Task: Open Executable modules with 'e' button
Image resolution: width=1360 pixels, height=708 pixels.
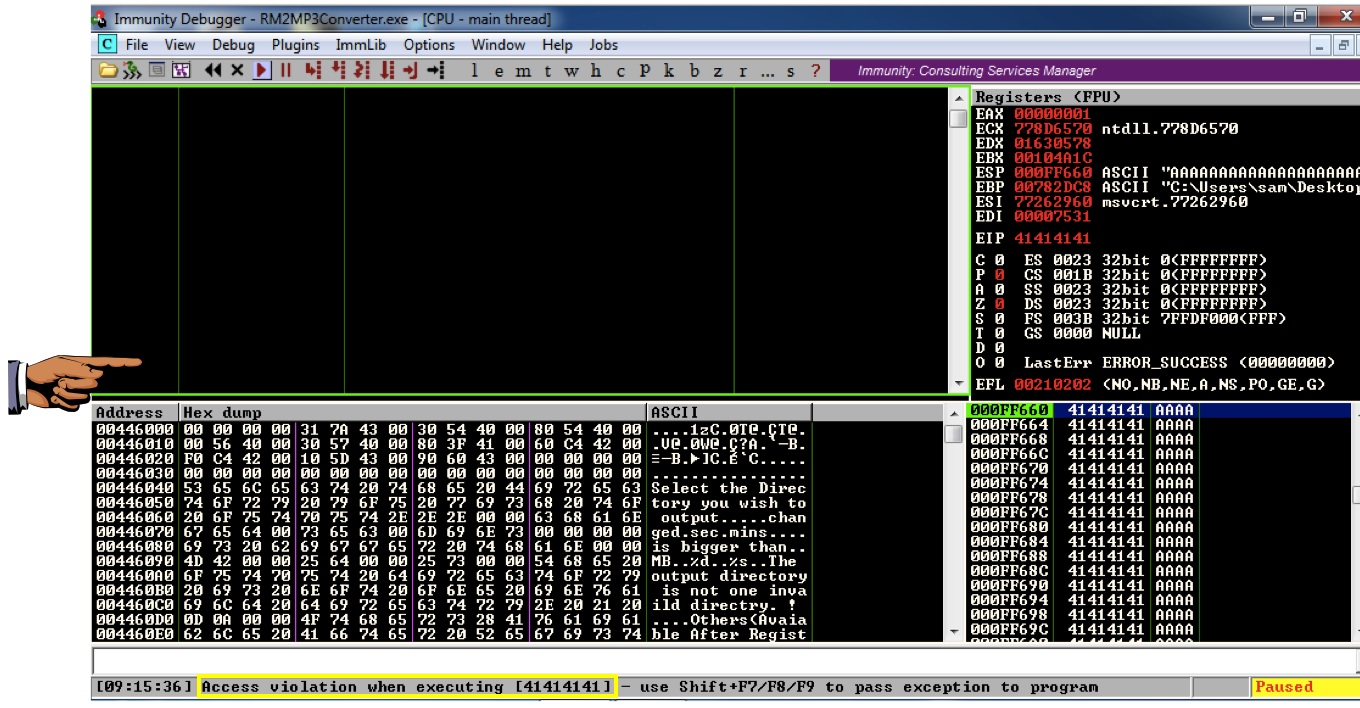Action: (x=499, y=71)
